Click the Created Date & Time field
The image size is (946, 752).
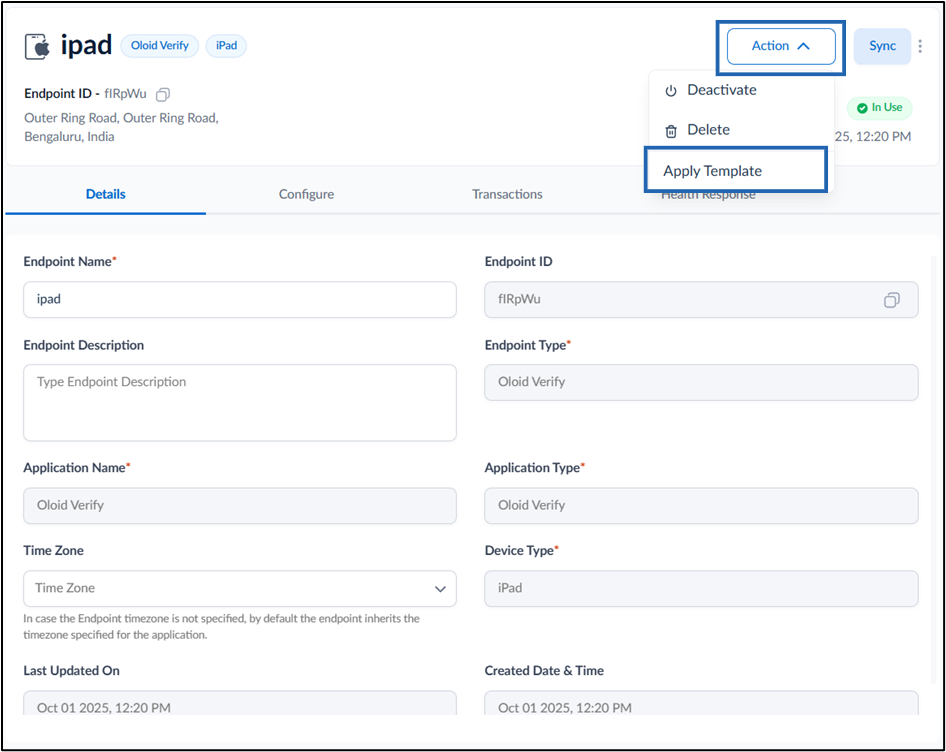click(x=701, y=704)
